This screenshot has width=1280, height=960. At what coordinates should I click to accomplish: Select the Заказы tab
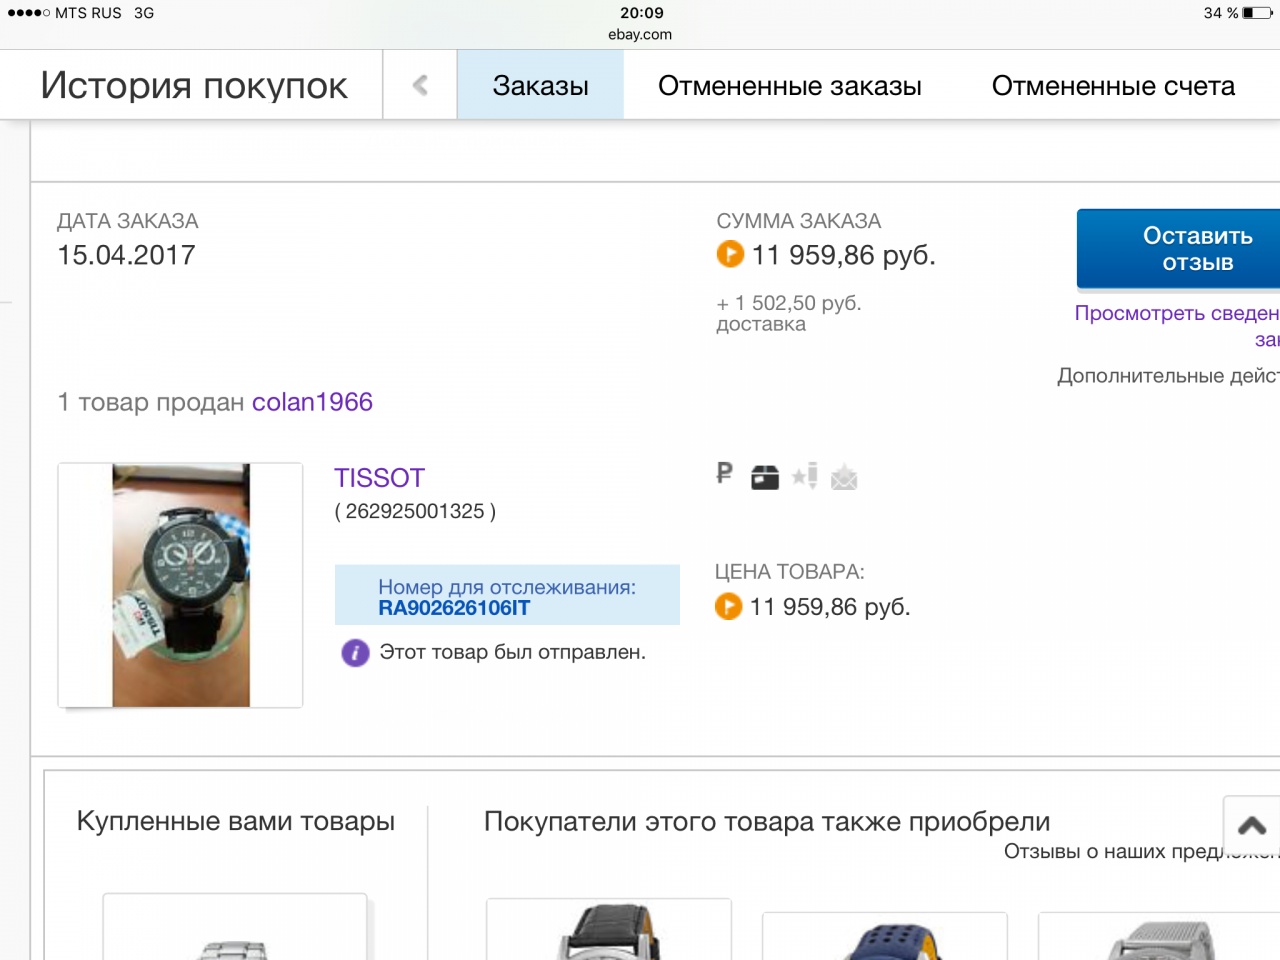[540, 86]
